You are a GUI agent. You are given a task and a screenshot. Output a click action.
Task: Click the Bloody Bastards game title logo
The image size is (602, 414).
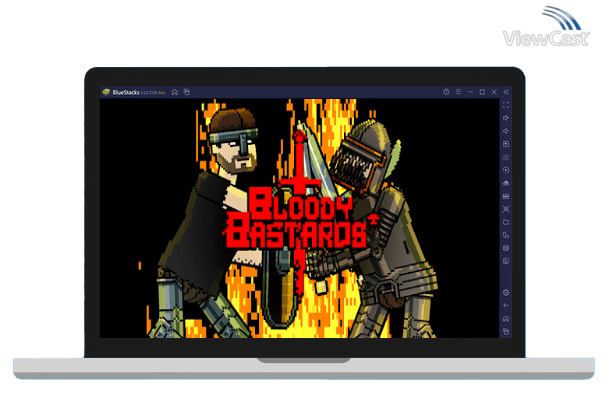pyautogui.click(x=301, y=218)
